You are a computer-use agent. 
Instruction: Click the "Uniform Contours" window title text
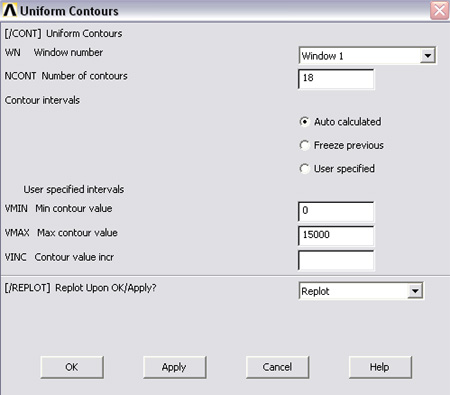tap(69, 11)
